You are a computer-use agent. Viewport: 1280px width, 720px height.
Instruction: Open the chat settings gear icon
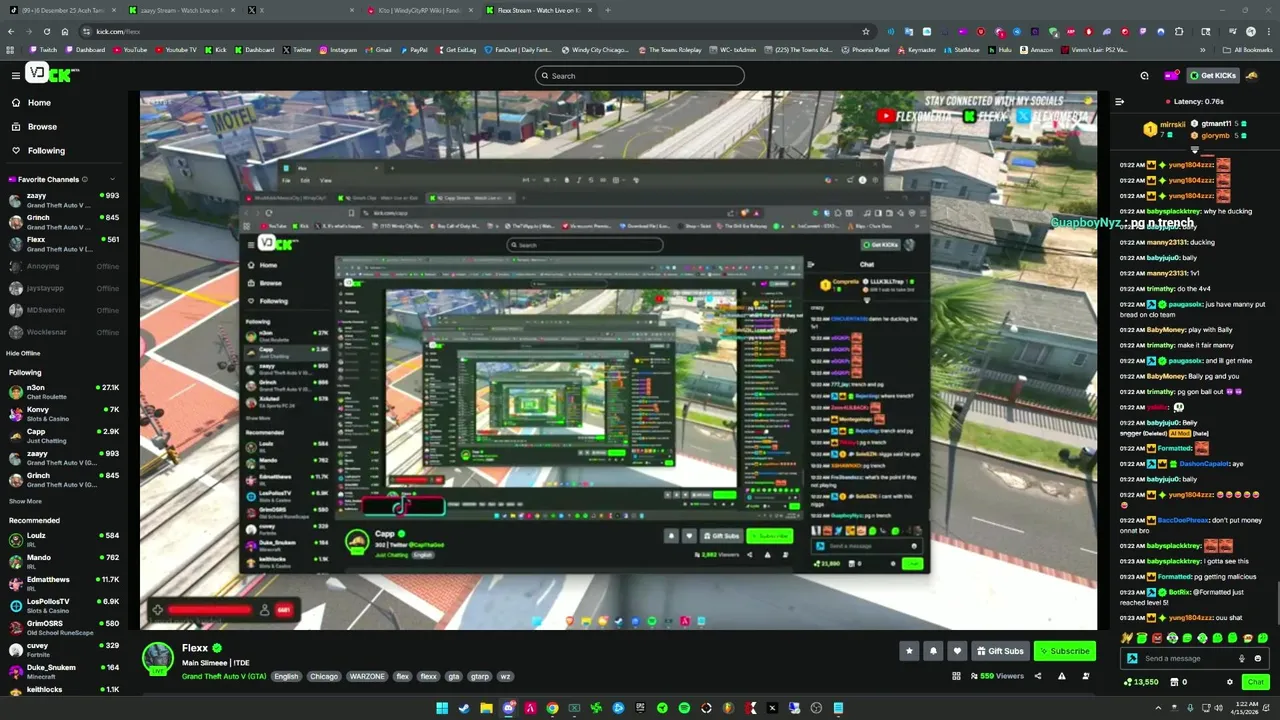click(1230, 682)
